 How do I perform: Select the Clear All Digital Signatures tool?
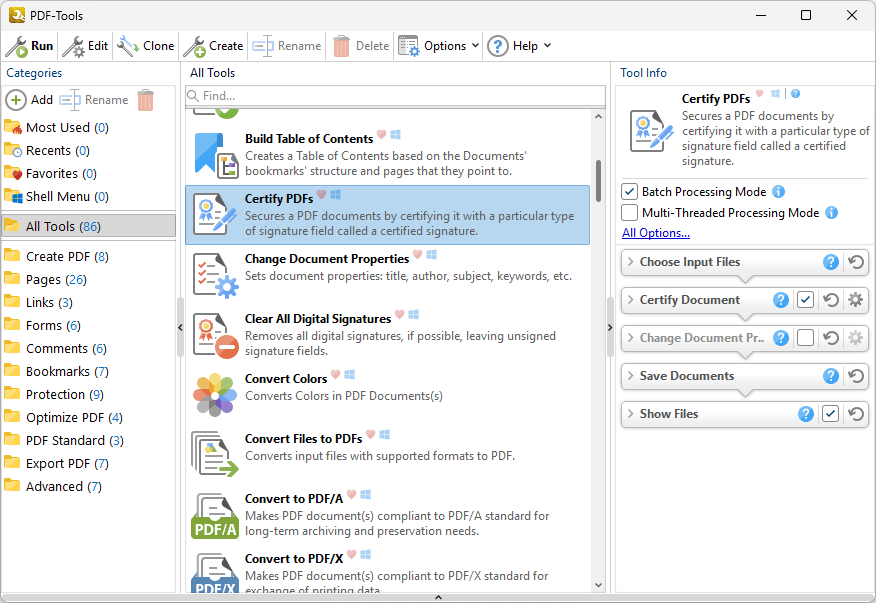point(317,319)
